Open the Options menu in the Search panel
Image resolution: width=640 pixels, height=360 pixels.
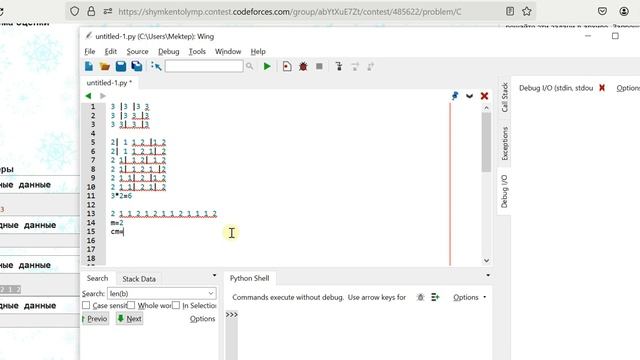[x=202, y=319]
